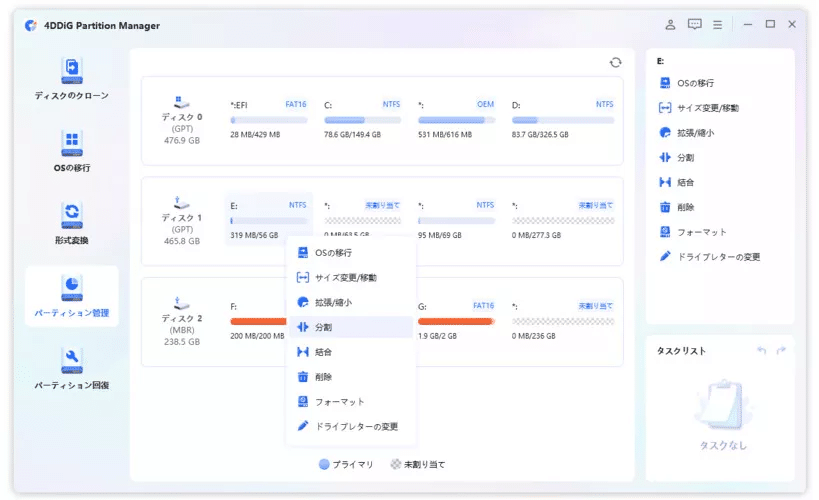
Task: Choose フォーマット in the context menu
Action: coord(351,402)
